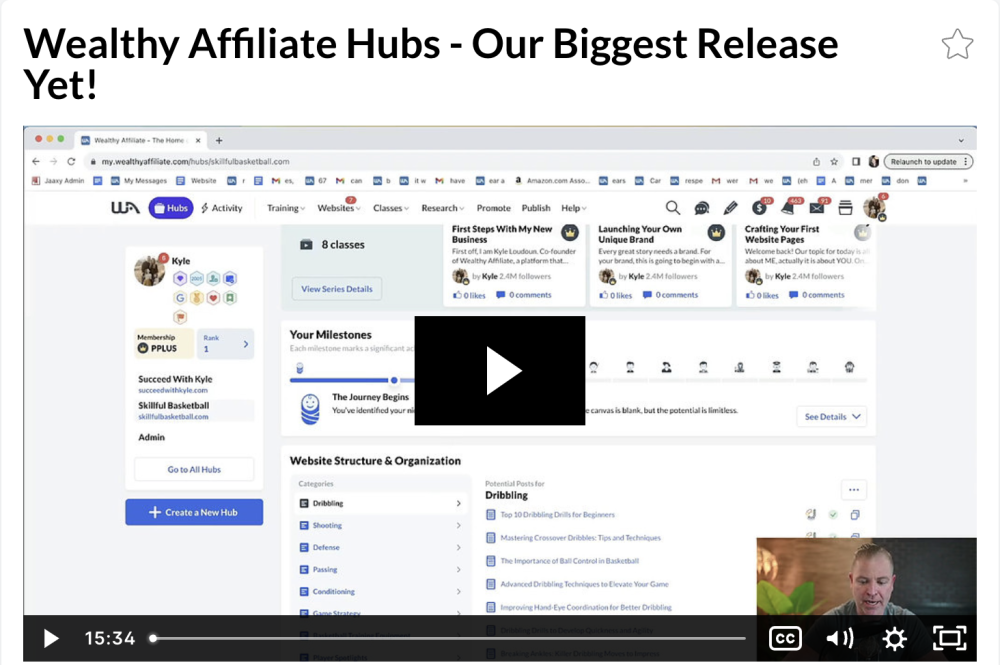Open the Top 10 Dribbling Drills for Beginners post
Viewport: 1000px width, 665px height.
tap(557, 515)
